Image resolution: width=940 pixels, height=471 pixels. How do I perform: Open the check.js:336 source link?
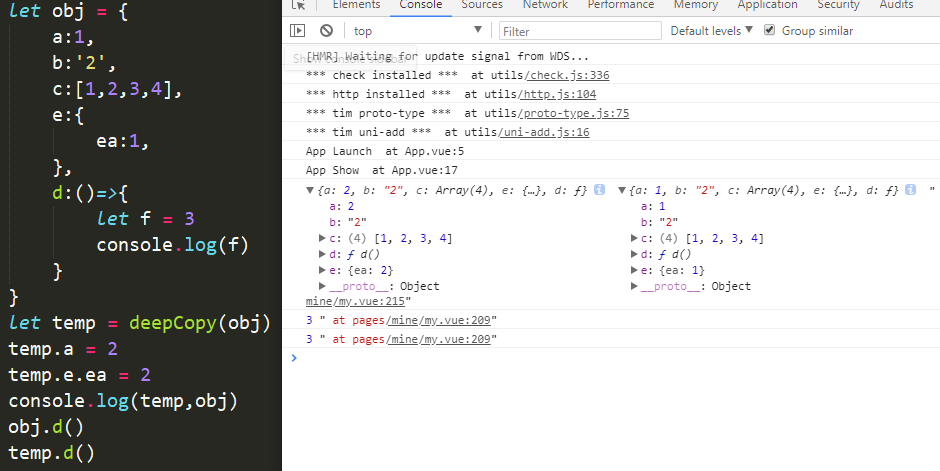pyautogui.click(x=567, y=76)
